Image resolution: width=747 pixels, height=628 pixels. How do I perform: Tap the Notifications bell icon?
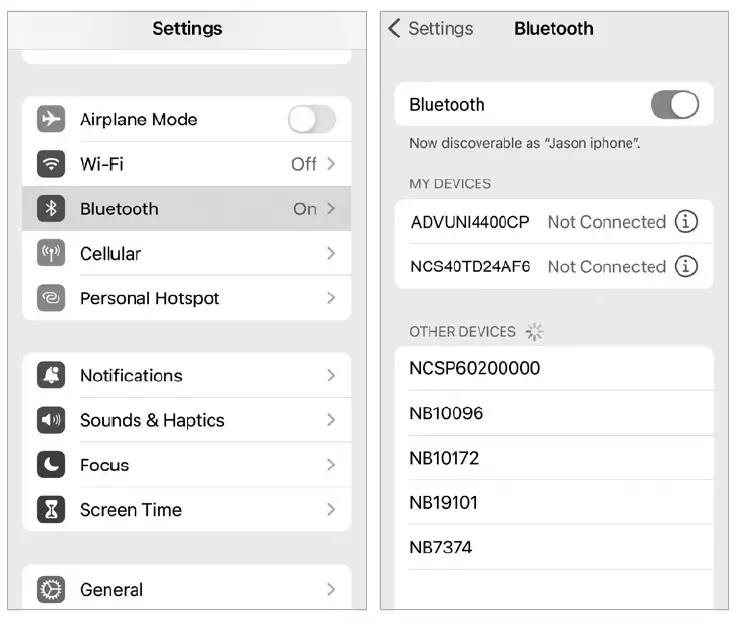pyautogui.click(x=51, y=376)
